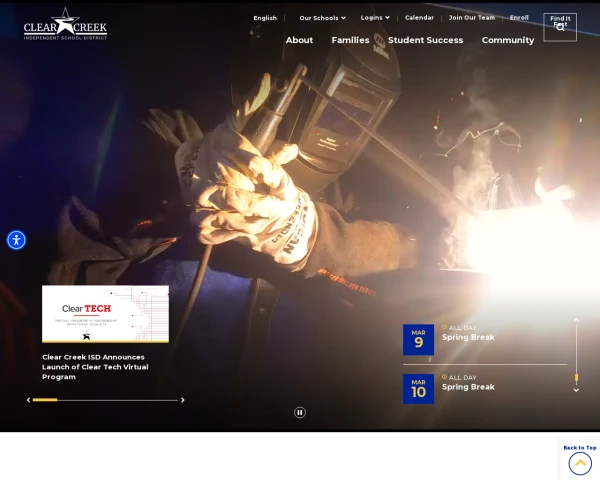
Task: Pause the background video
Action: coord(300,412)
